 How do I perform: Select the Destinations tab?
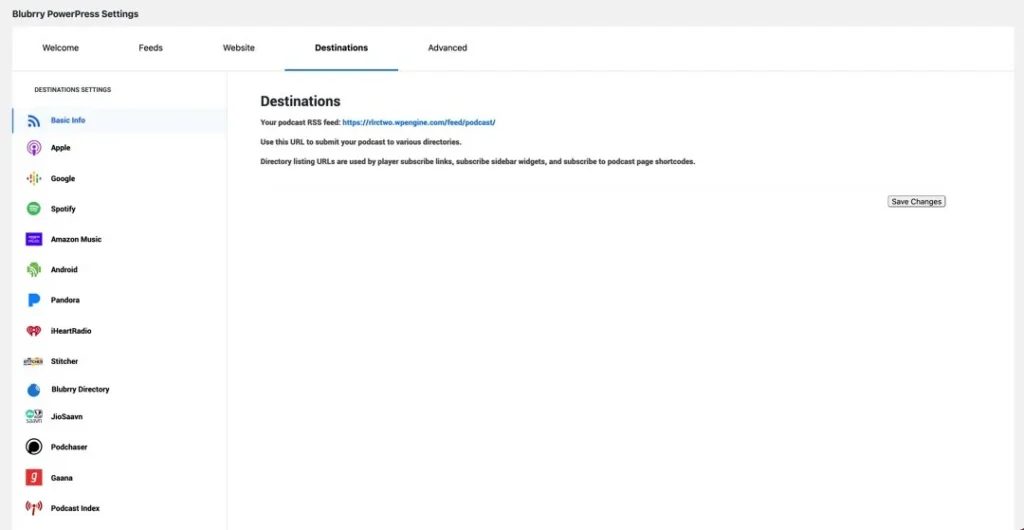342,48
